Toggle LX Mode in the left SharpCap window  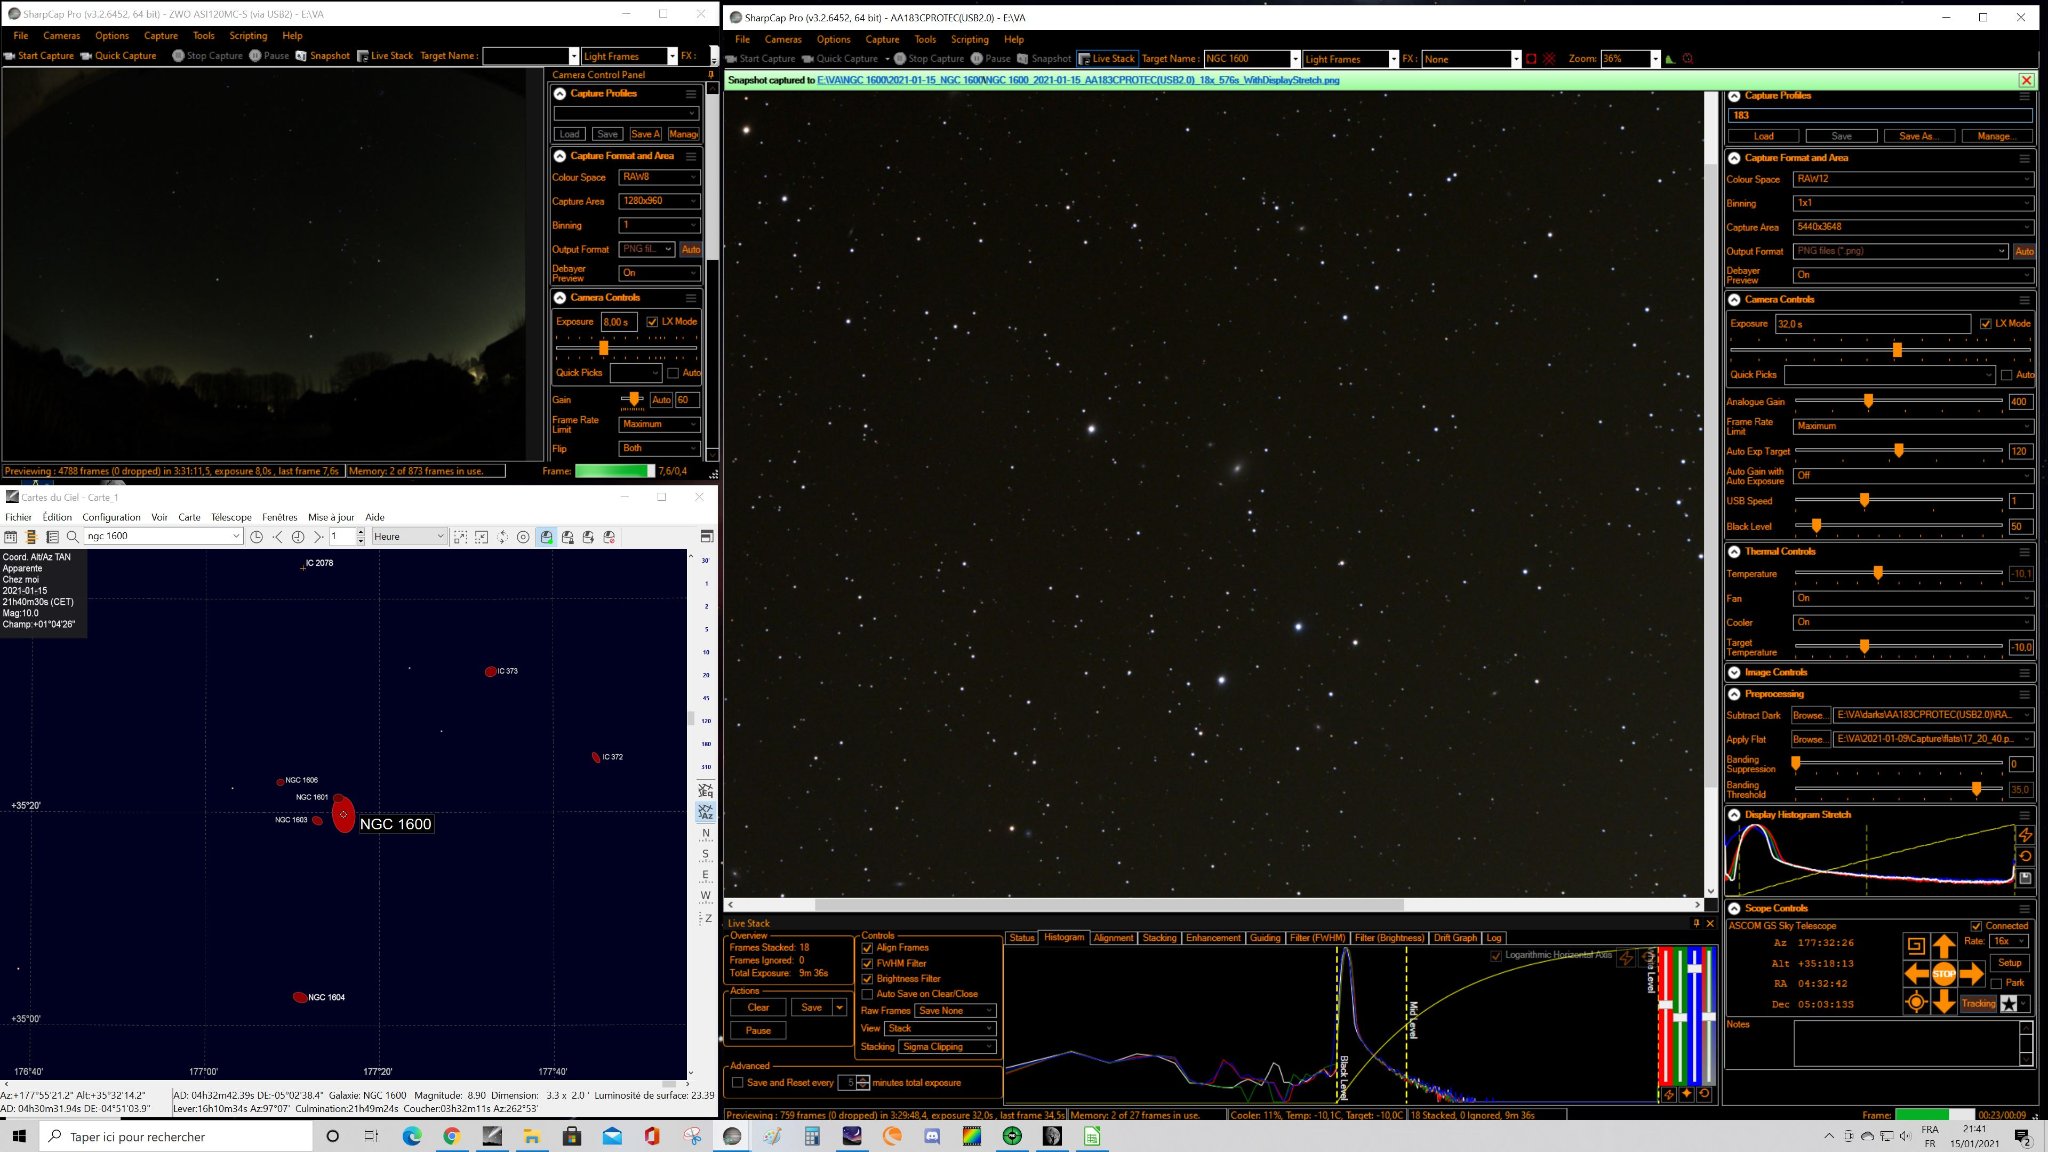point(652,322)
